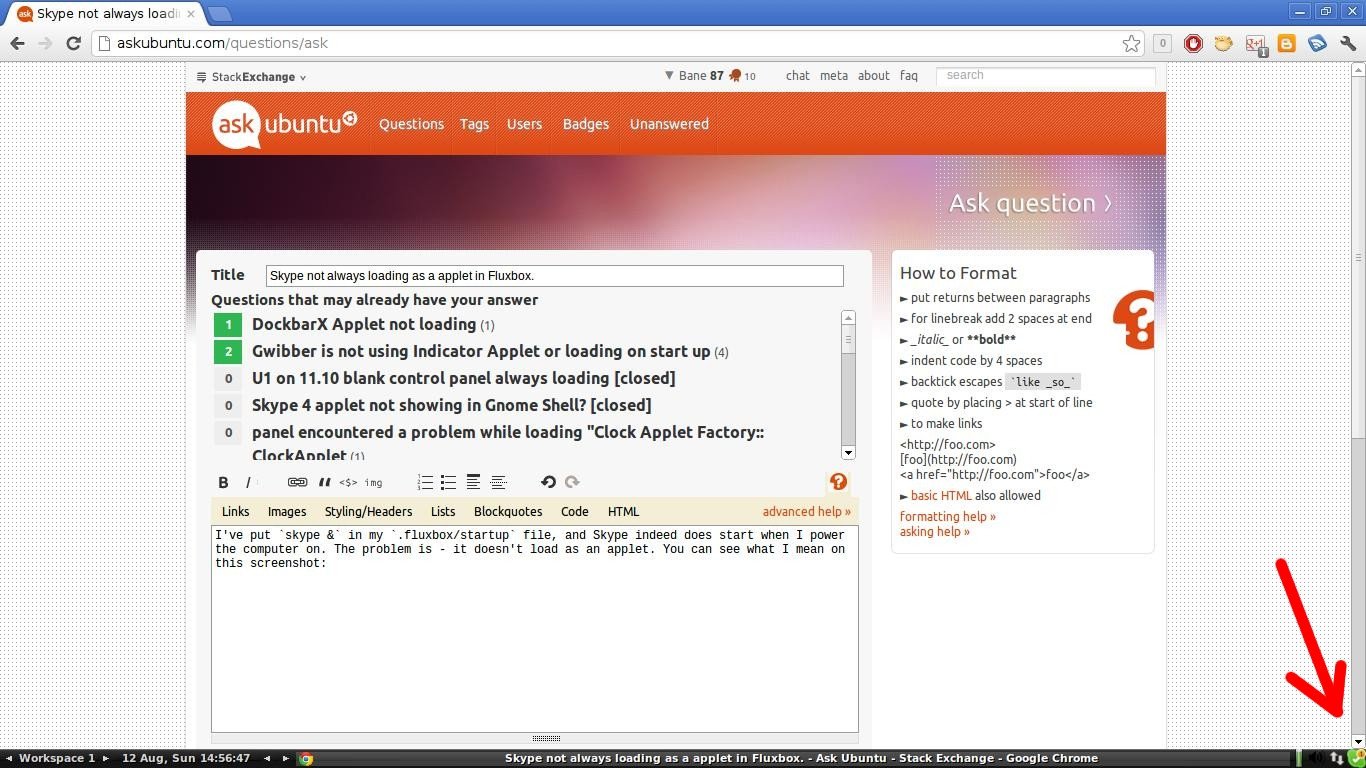Insert a blockquote with the quote icon
This screenshot has width=1366, height=768.
[324, 482]
